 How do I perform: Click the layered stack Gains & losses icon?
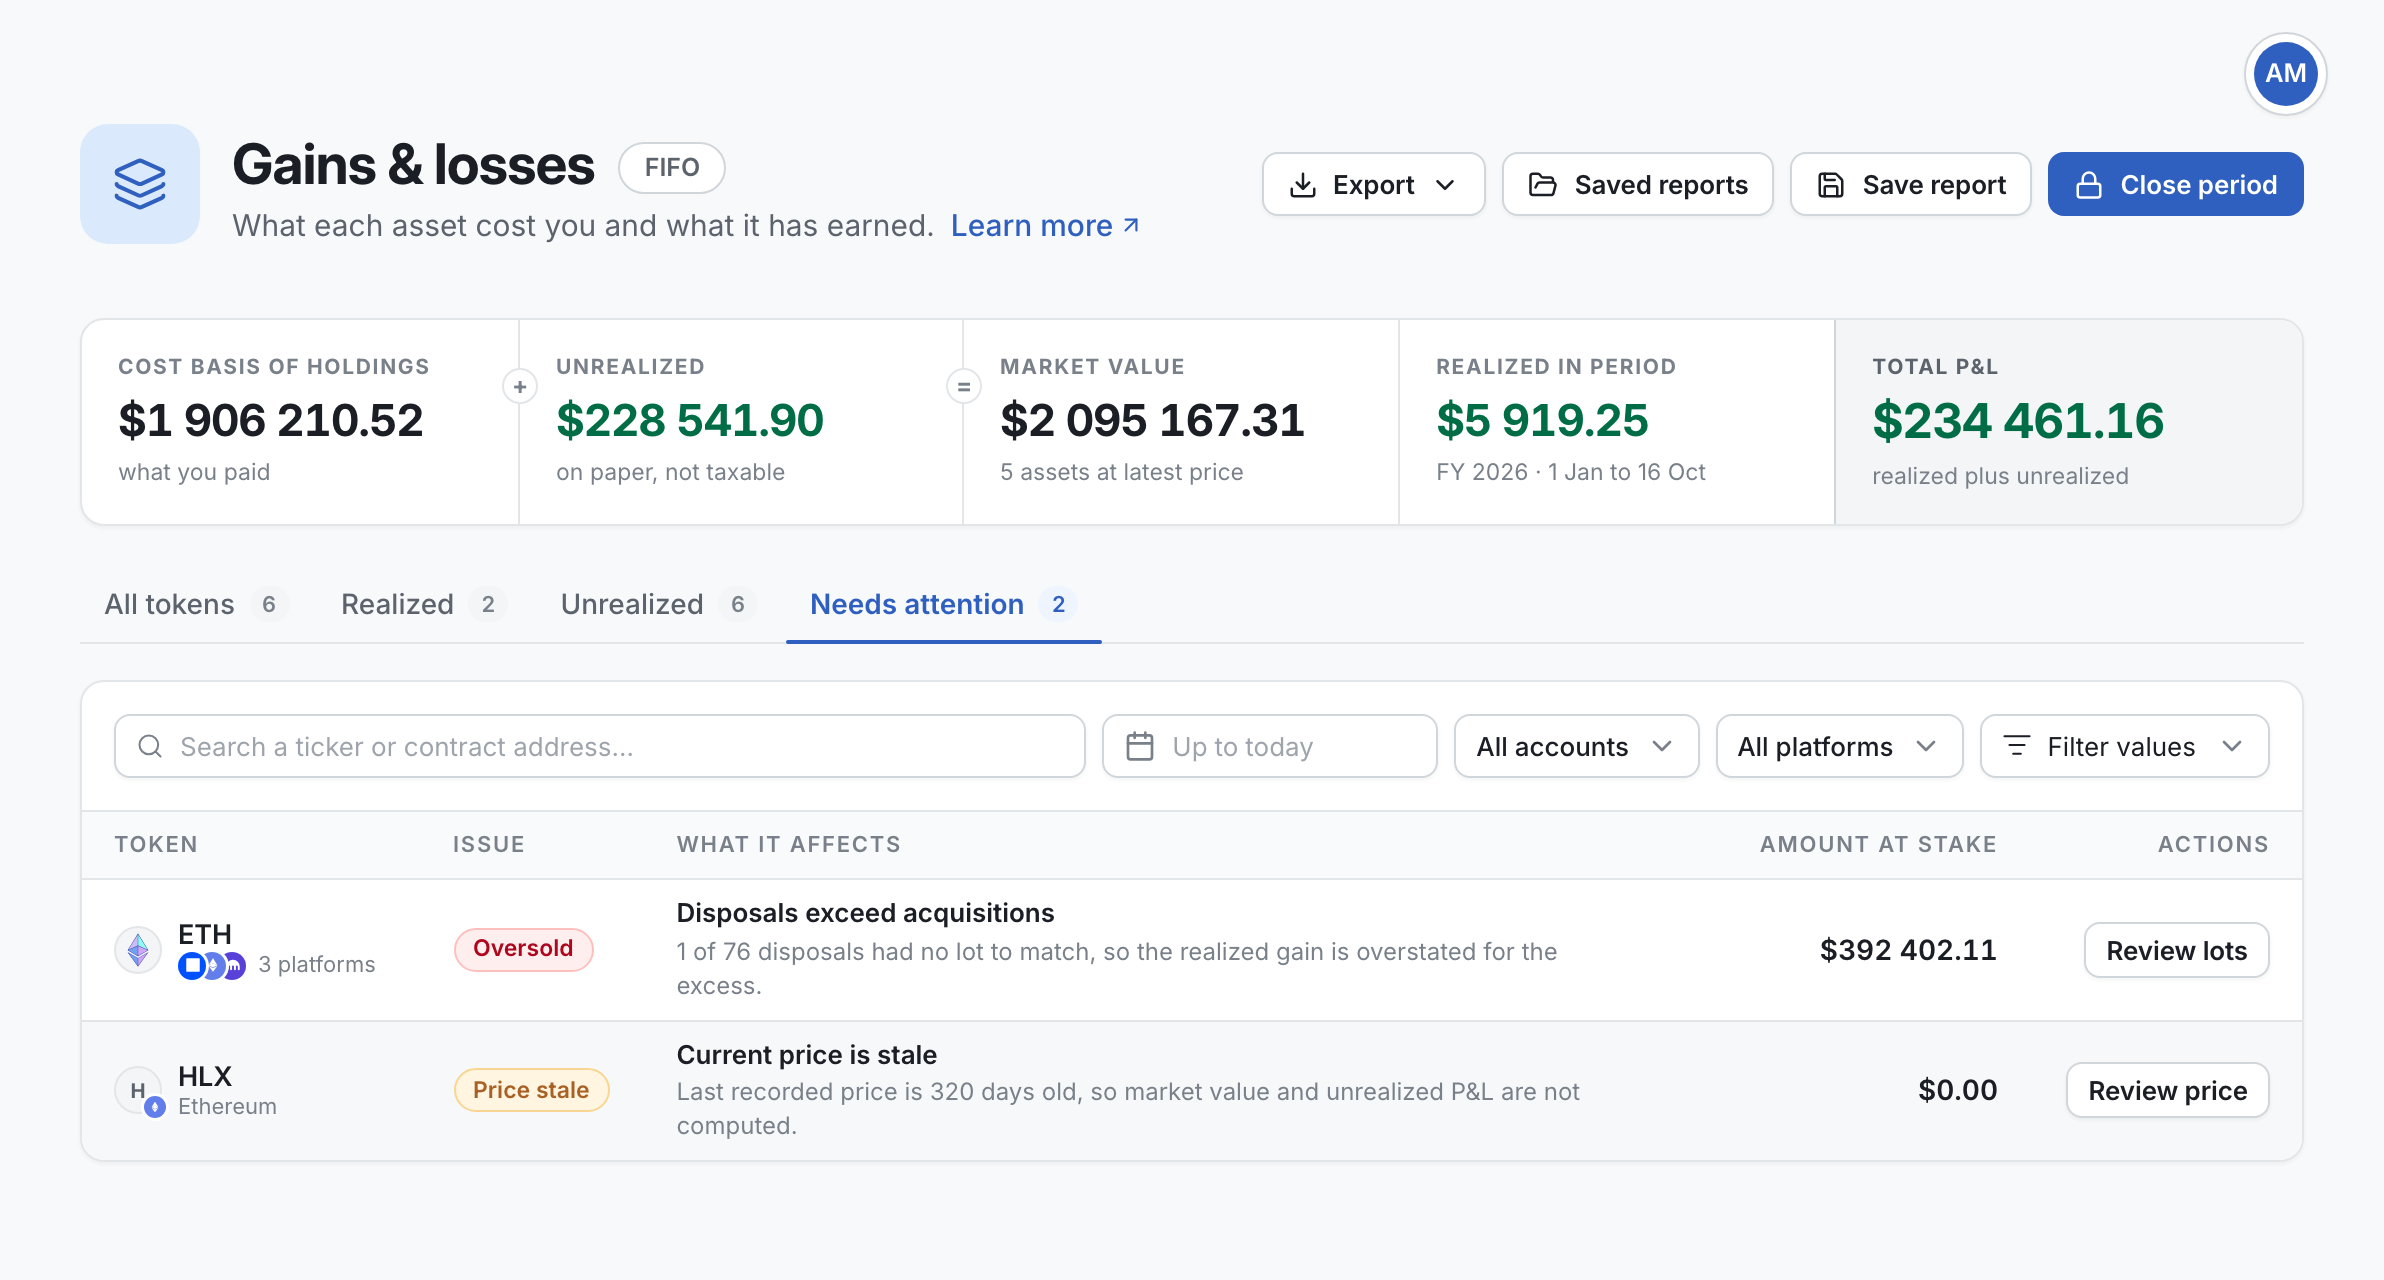[x=140, y=184]
